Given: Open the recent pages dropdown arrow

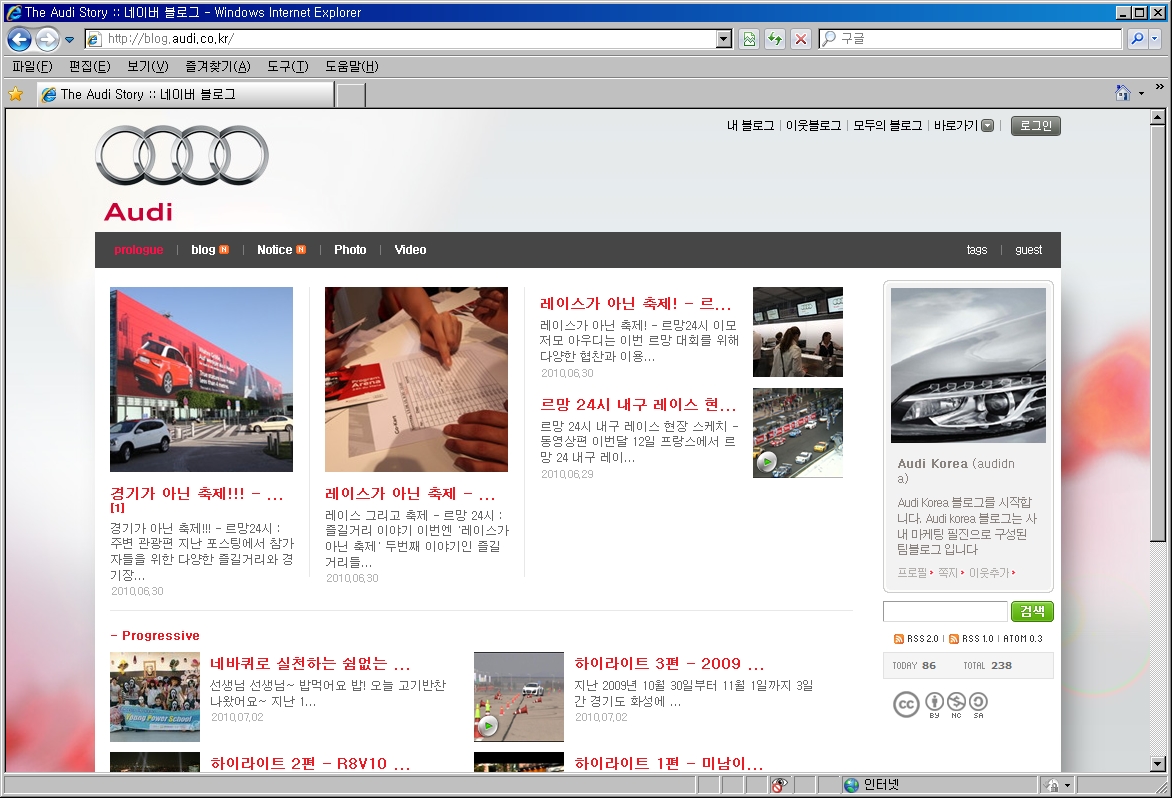Looking at the screenshot, I should 70,40.
